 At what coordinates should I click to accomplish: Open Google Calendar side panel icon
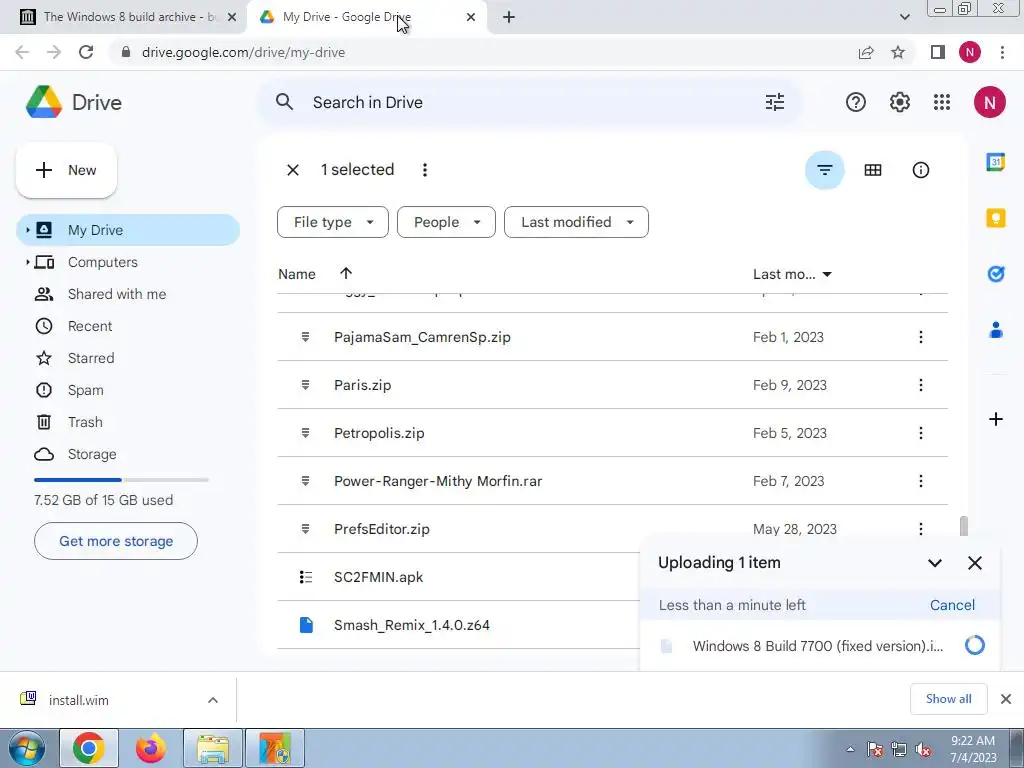pyautogui.click(x=995, y=161)
